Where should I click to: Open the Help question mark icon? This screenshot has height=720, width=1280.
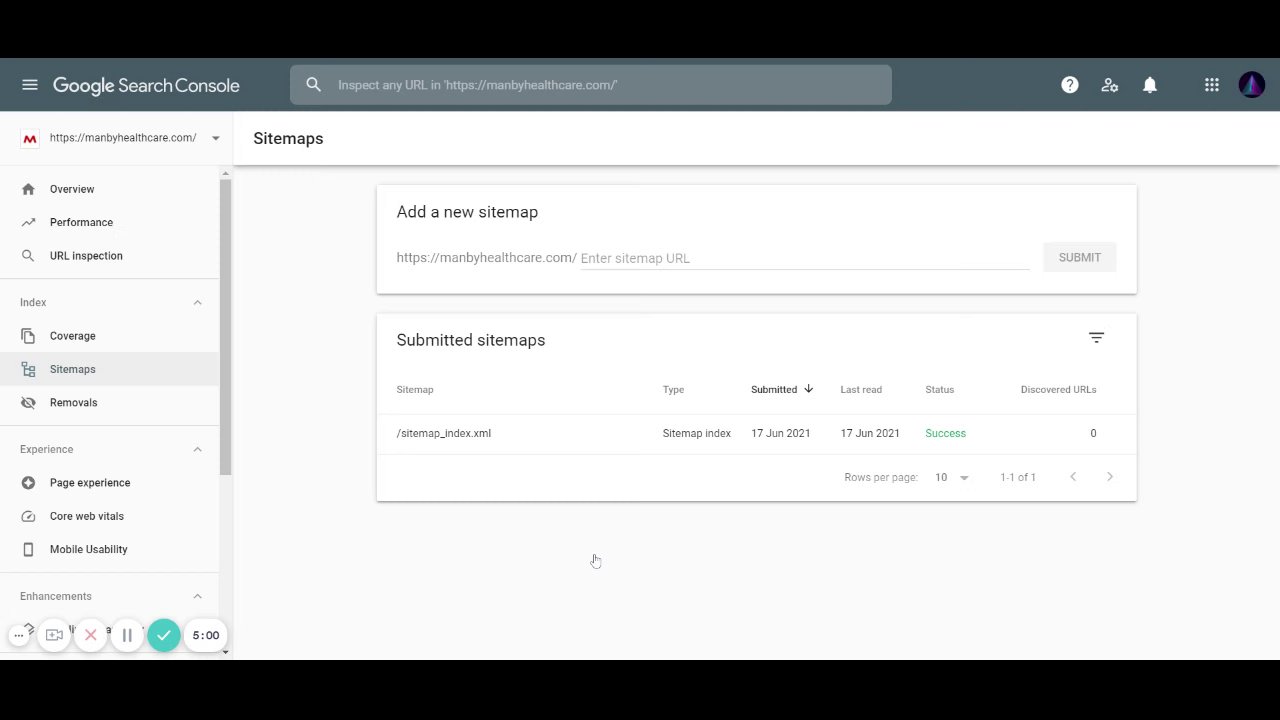[1070, 85]
